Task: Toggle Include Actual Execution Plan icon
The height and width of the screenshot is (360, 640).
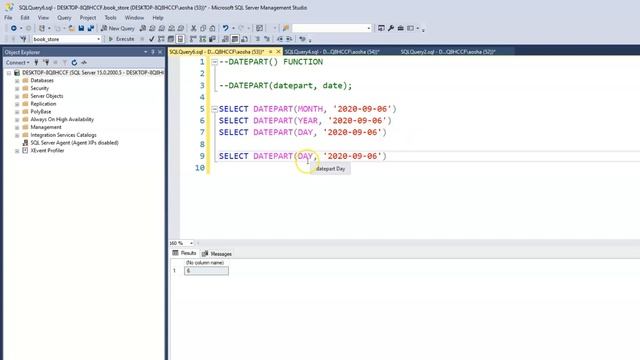Action: [193, 39]
